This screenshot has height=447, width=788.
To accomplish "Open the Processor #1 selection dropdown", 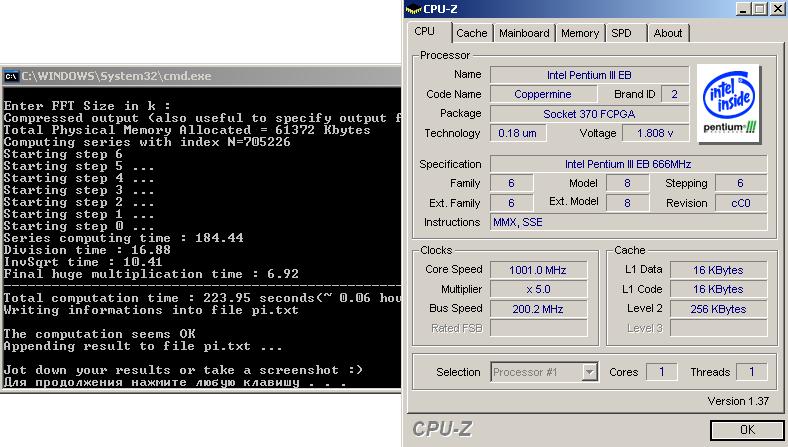I will click(x=544, y=372).
